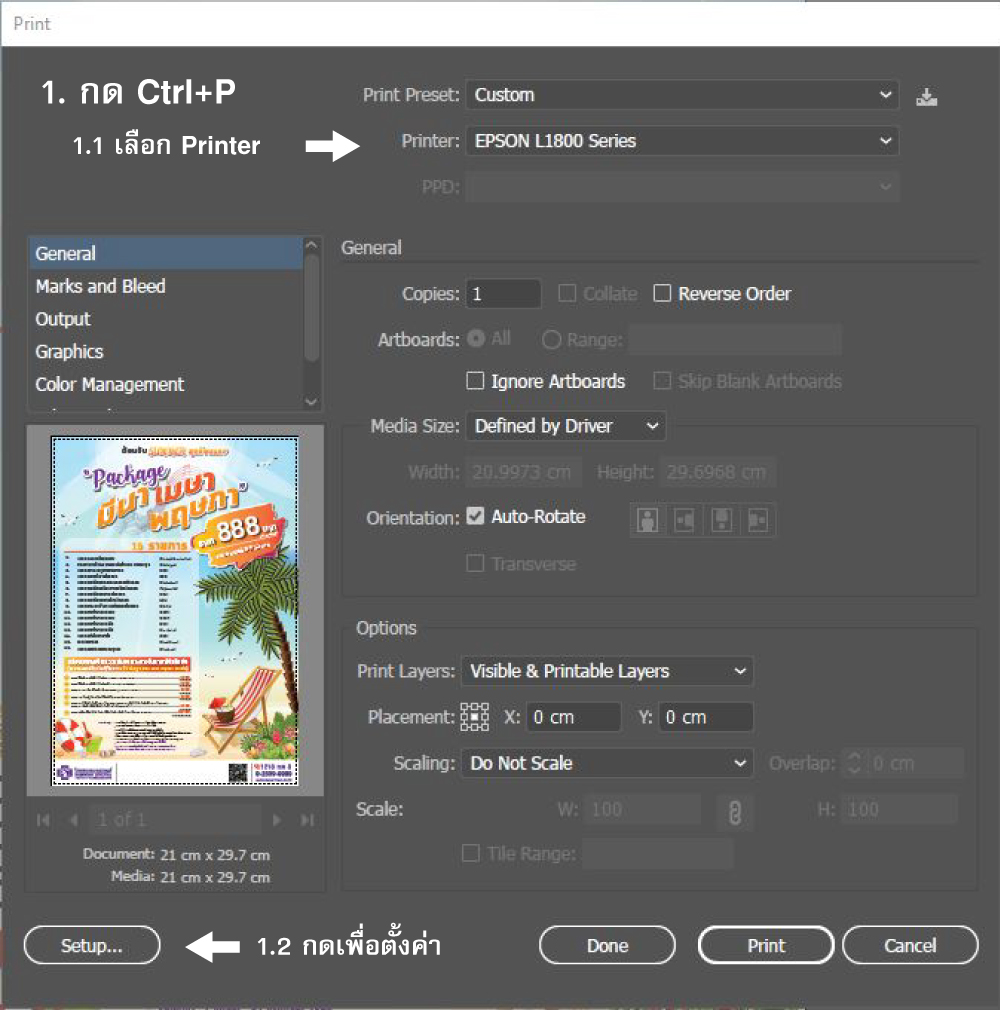Click the placement reference point grid icon
Viewport: 1000px width, 1010px height.
pos(474,717)
